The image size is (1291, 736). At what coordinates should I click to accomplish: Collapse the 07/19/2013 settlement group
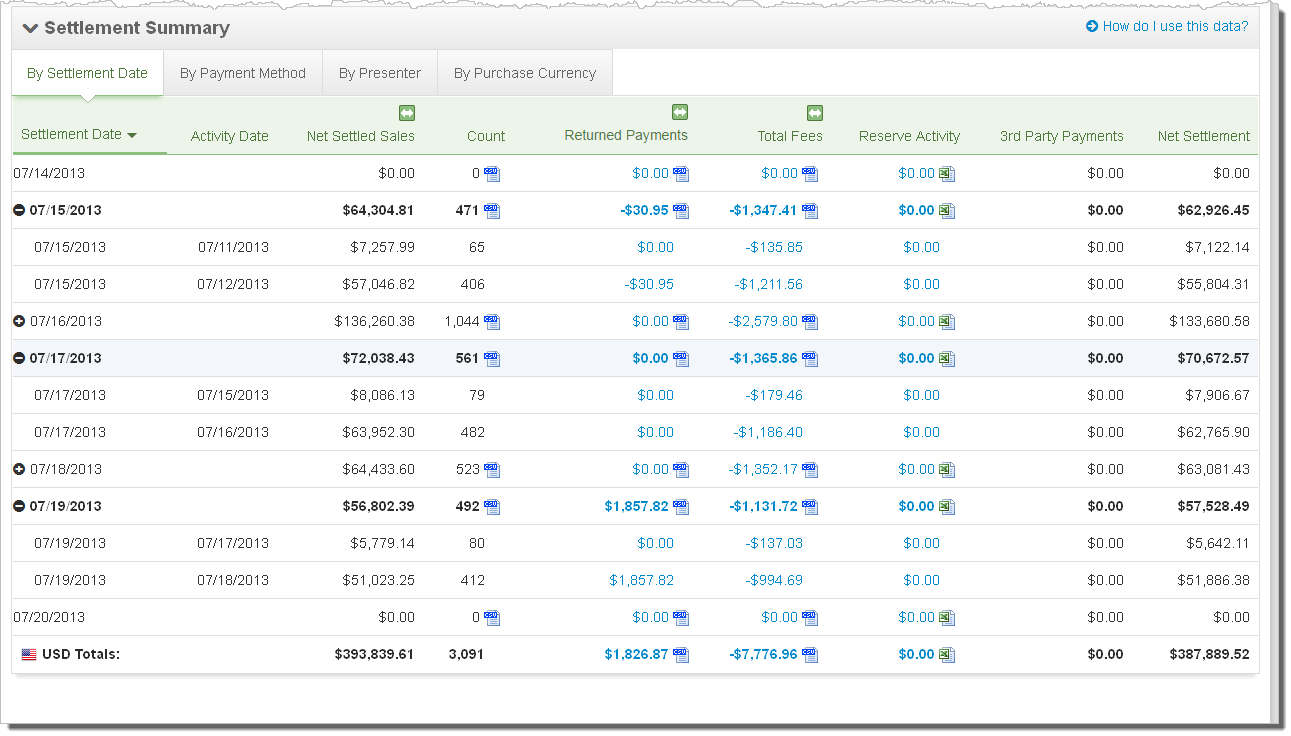(x=19, y=507)
